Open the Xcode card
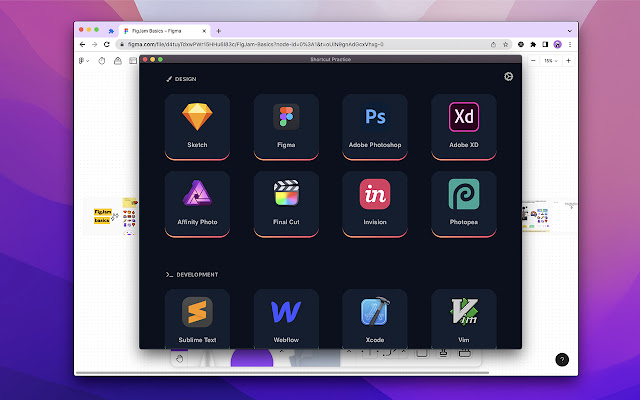The height and width of the screenshot is (400, 640). click(x=375, y=319)
